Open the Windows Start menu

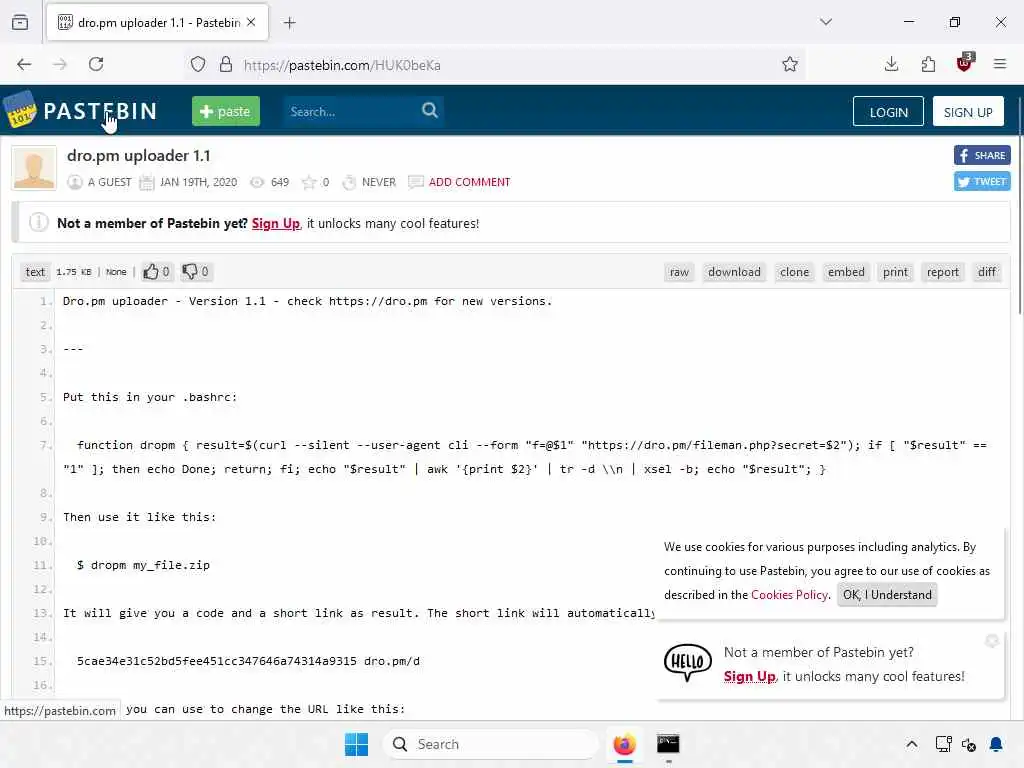click(357, 744)
